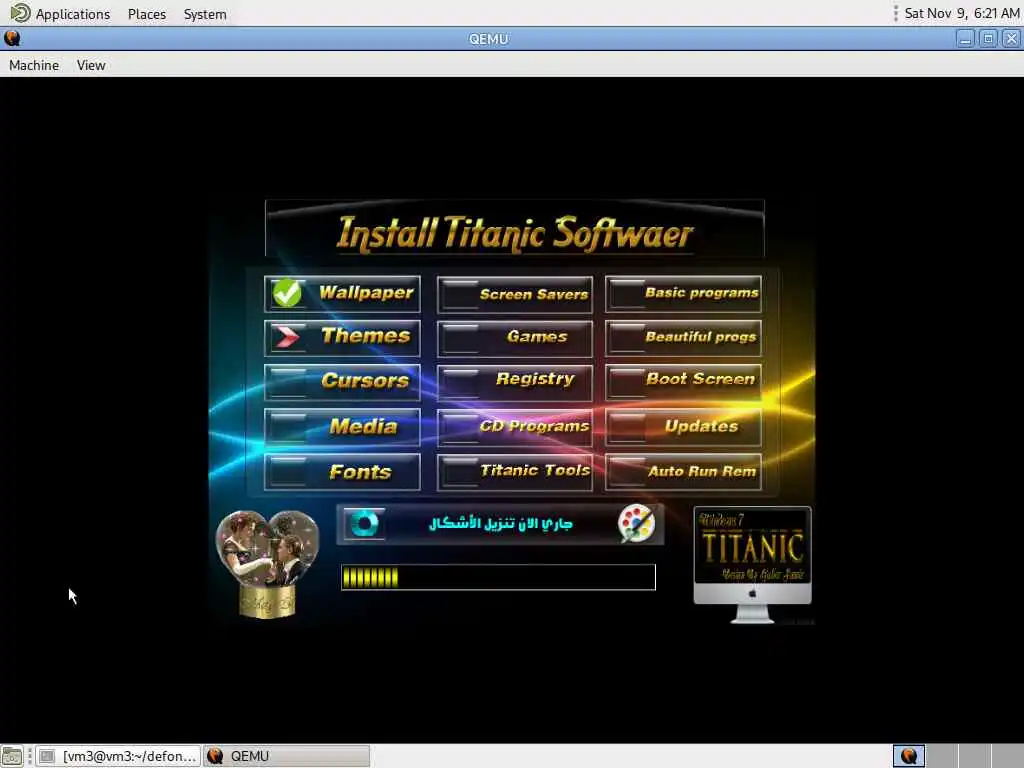Select the Games button
1024x768 pixels.
tap(515, 338)
